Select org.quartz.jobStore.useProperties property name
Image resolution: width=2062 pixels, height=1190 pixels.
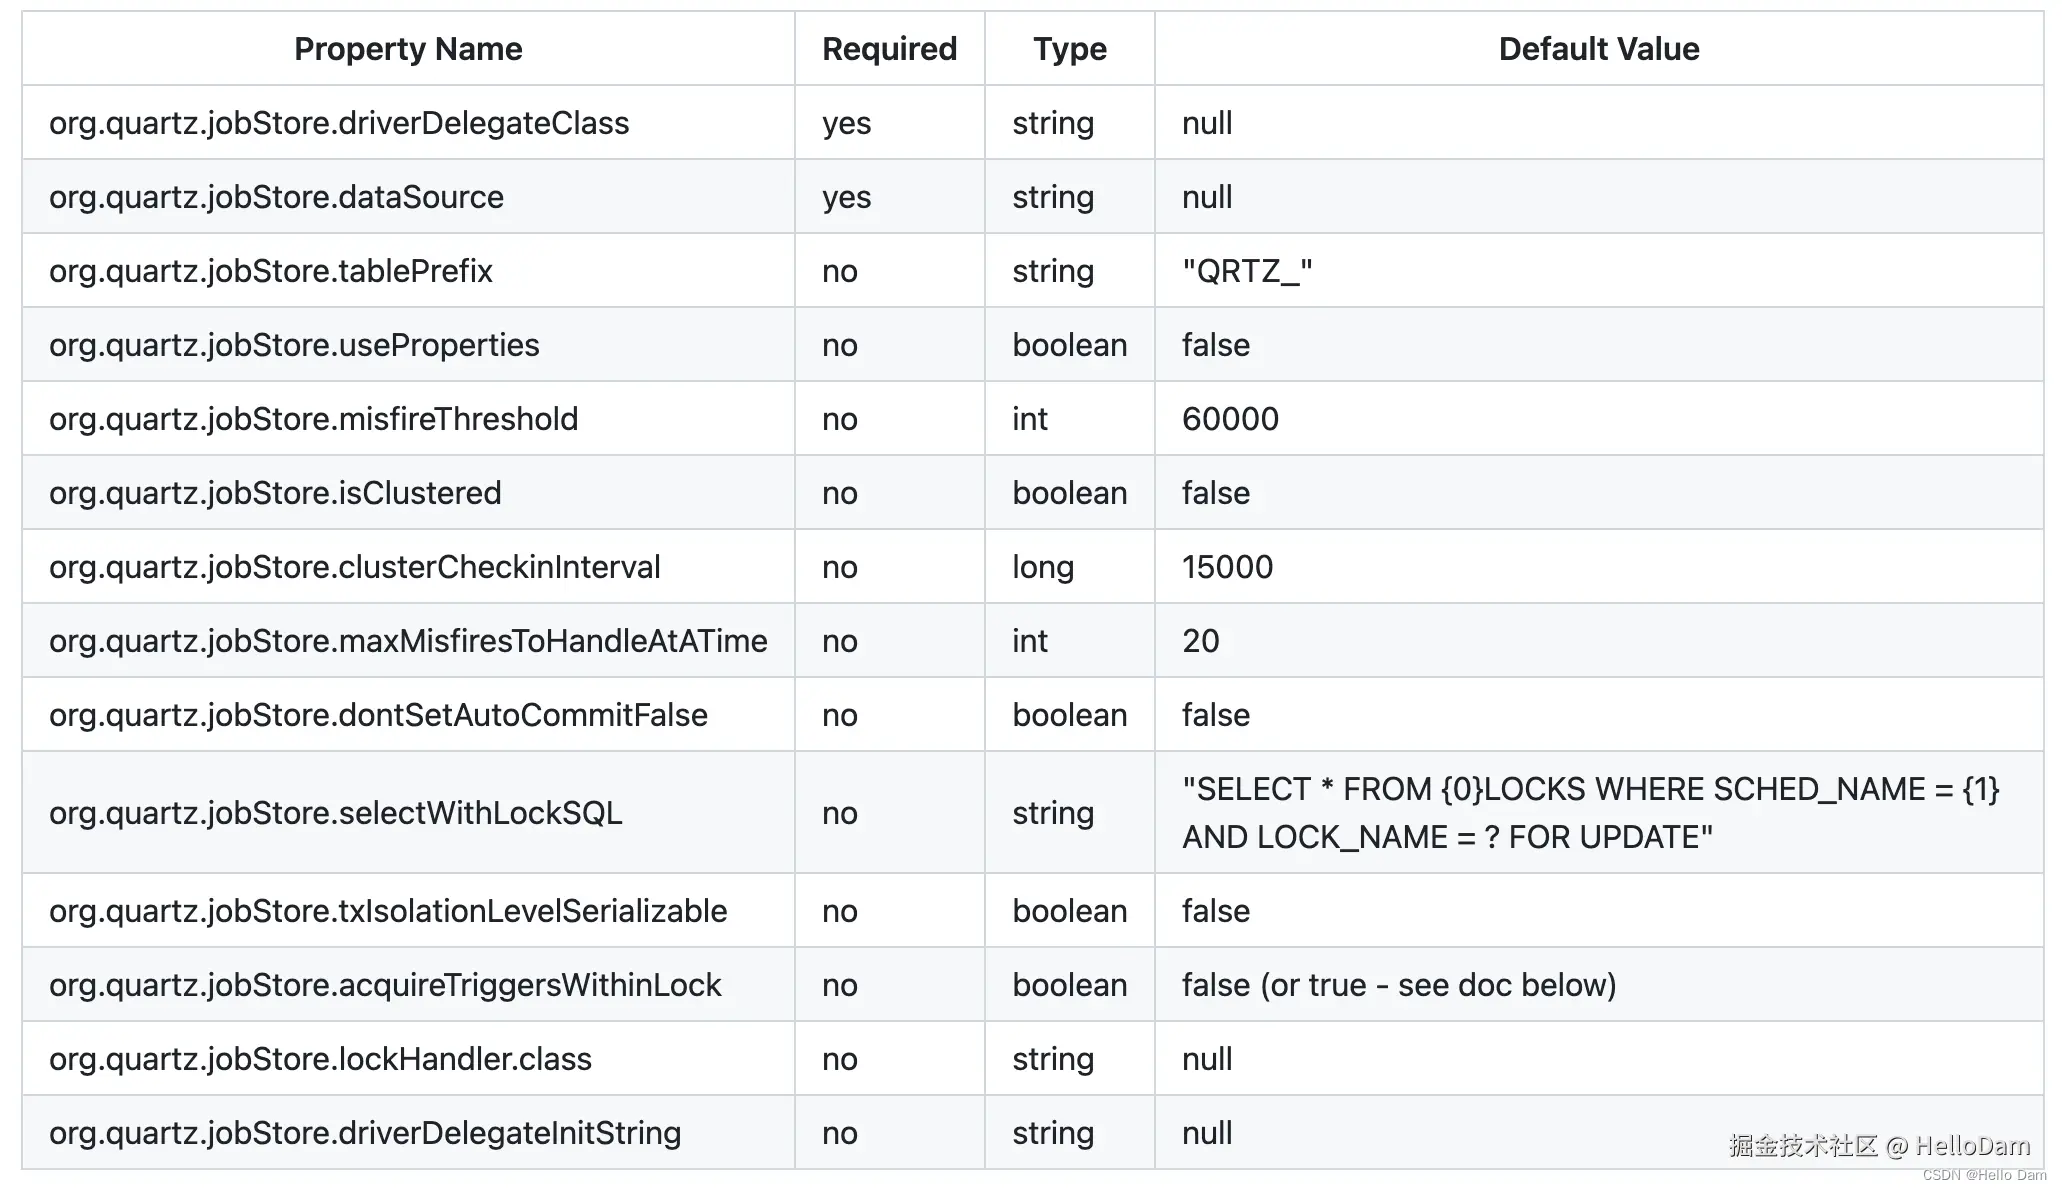click(294, 345)
